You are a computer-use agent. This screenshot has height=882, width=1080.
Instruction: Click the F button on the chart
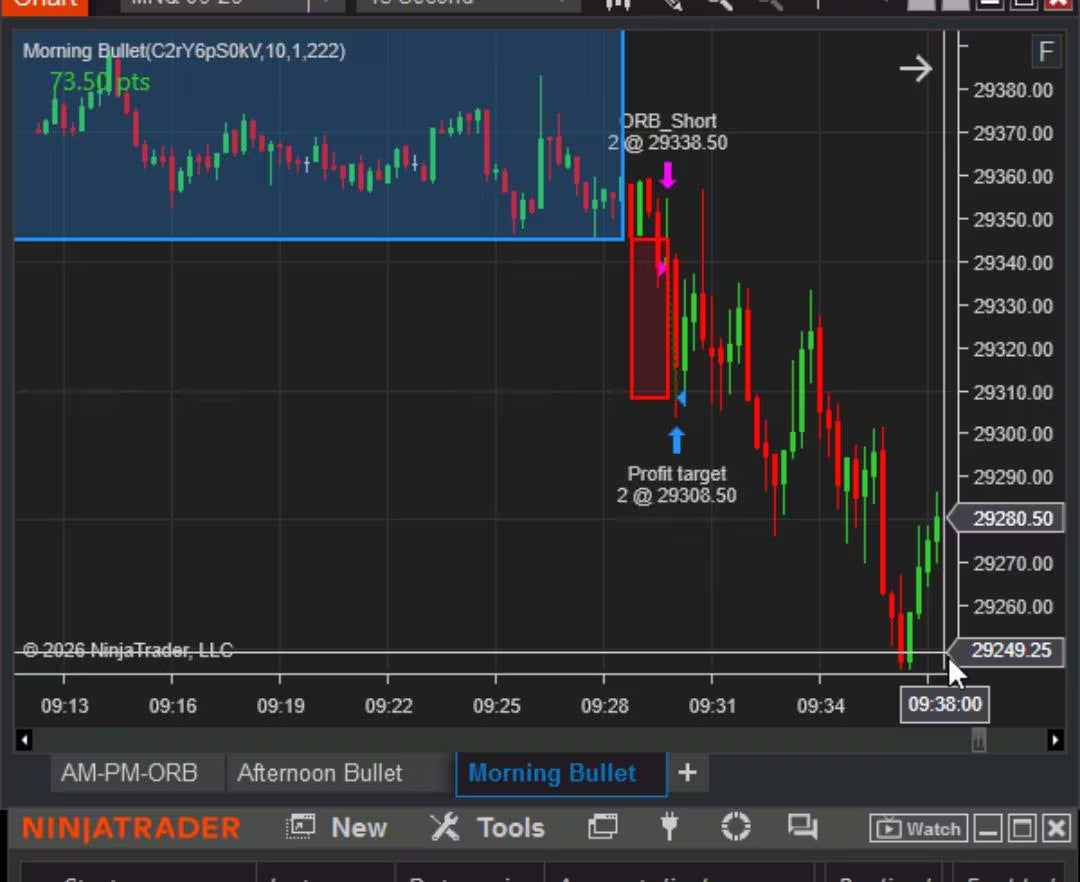tap(1046, 52)
